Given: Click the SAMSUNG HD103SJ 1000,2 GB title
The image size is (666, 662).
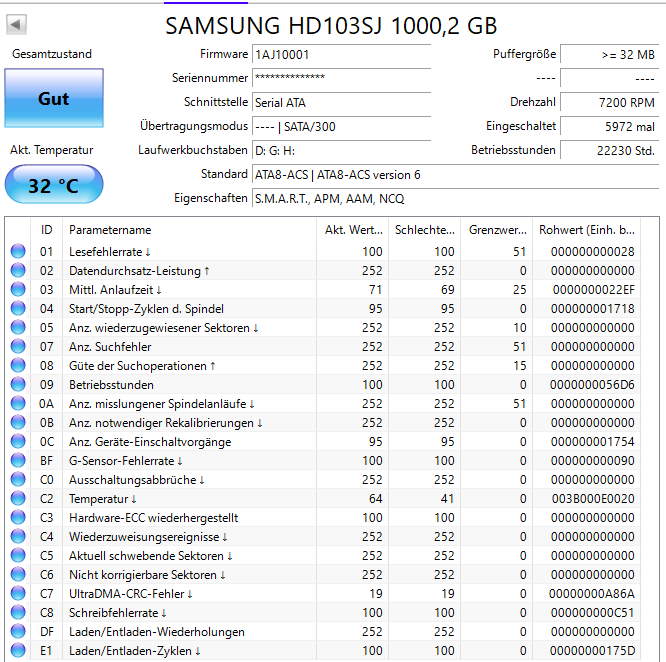Looking at the screenshot, I should 331,25.
